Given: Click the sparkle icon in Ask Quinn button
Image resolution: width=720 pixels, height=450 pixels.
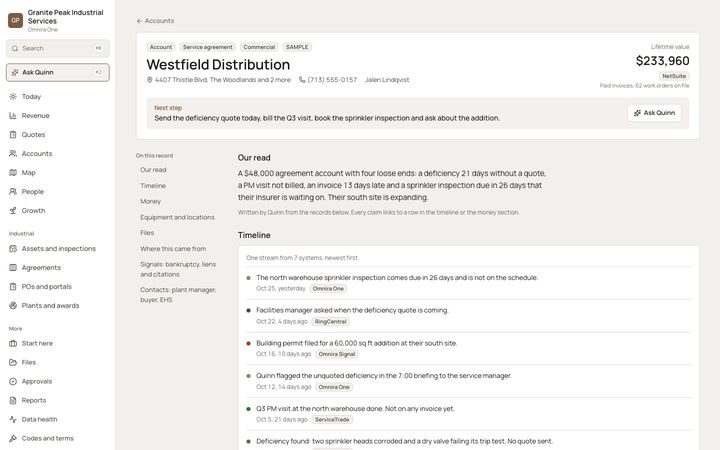Looking at the screenshot, I should (x=637, y=113).
